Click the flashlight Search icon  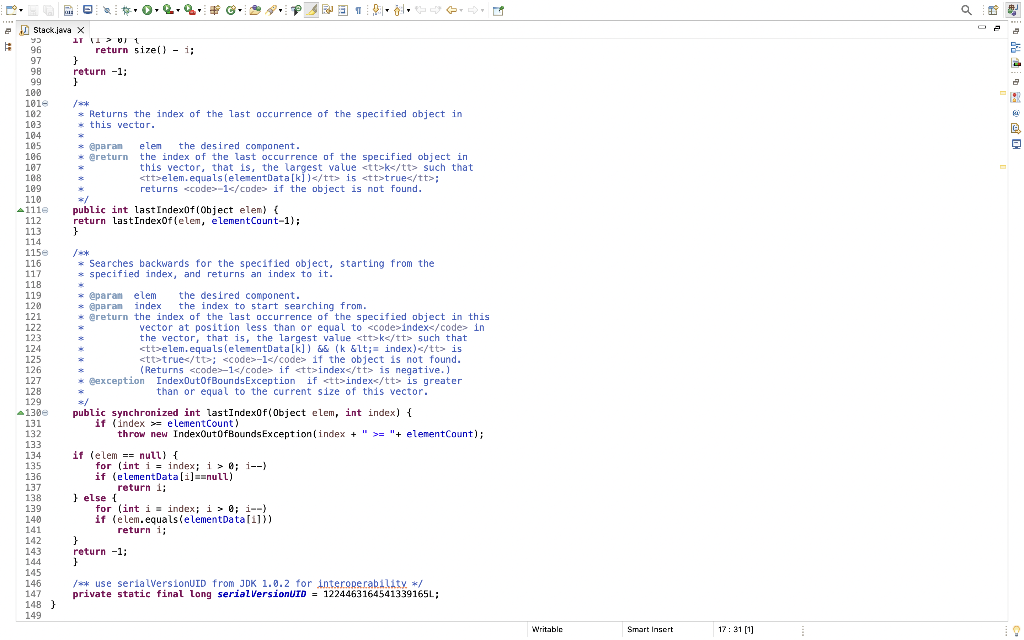click(x=271, y=10)
